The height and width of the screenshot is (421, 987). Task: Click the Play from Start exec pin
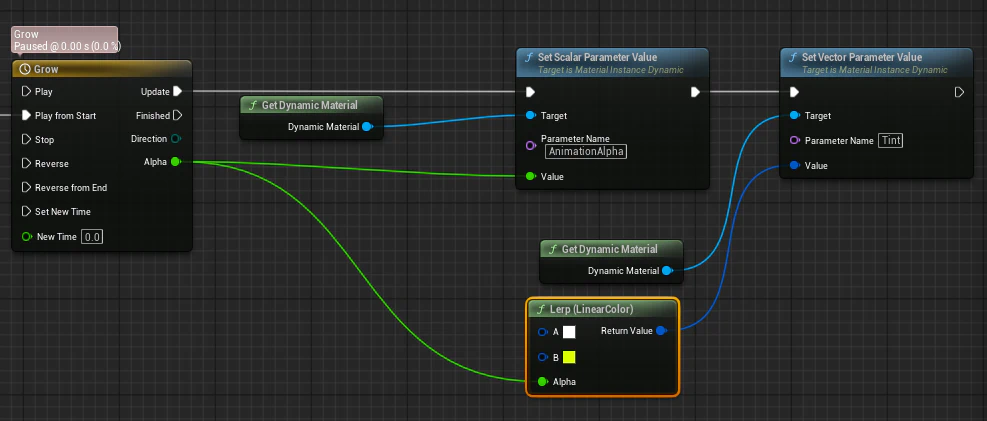point(26,116)
